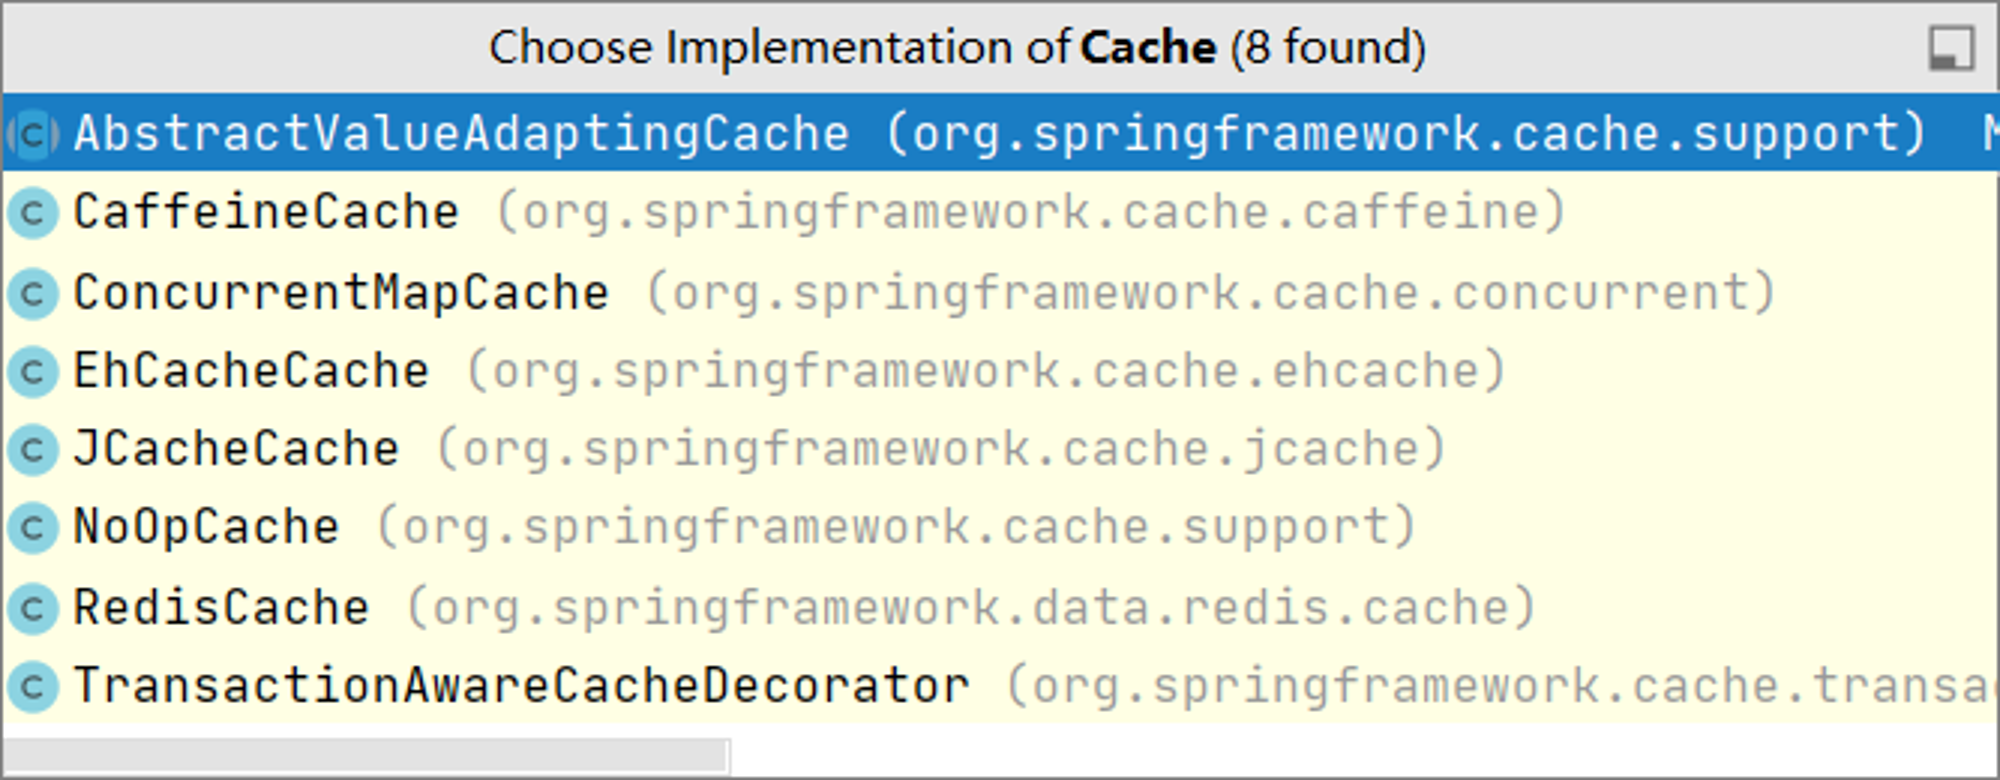Viewport: 2000px width, 780px height.
Task: Click the JCacheCache class icon
Action: pos(33,450)
